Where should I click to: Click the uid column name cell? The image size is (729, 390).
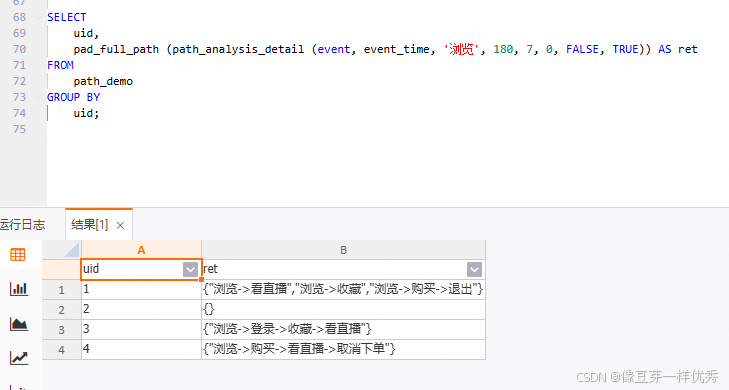(141, 269)
